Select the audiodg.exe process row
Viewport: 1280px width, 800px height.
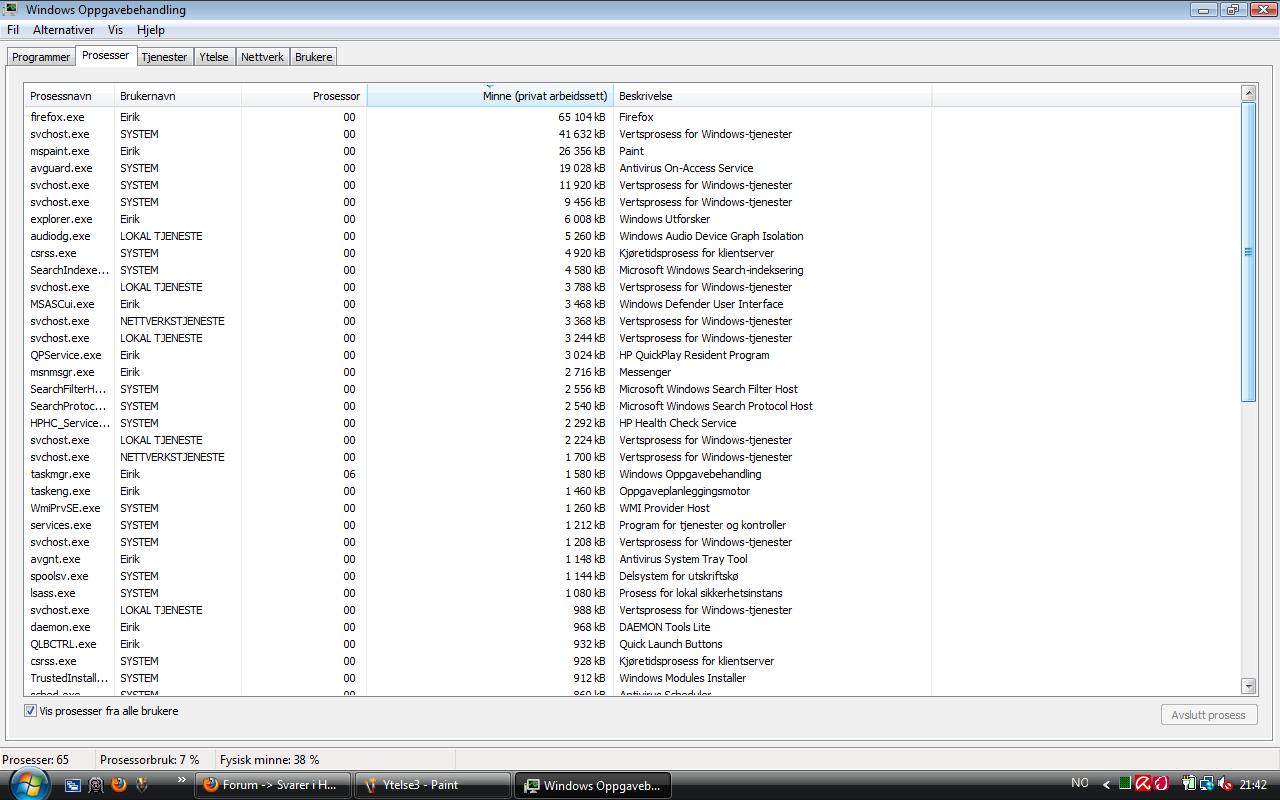tap(632, 236)
